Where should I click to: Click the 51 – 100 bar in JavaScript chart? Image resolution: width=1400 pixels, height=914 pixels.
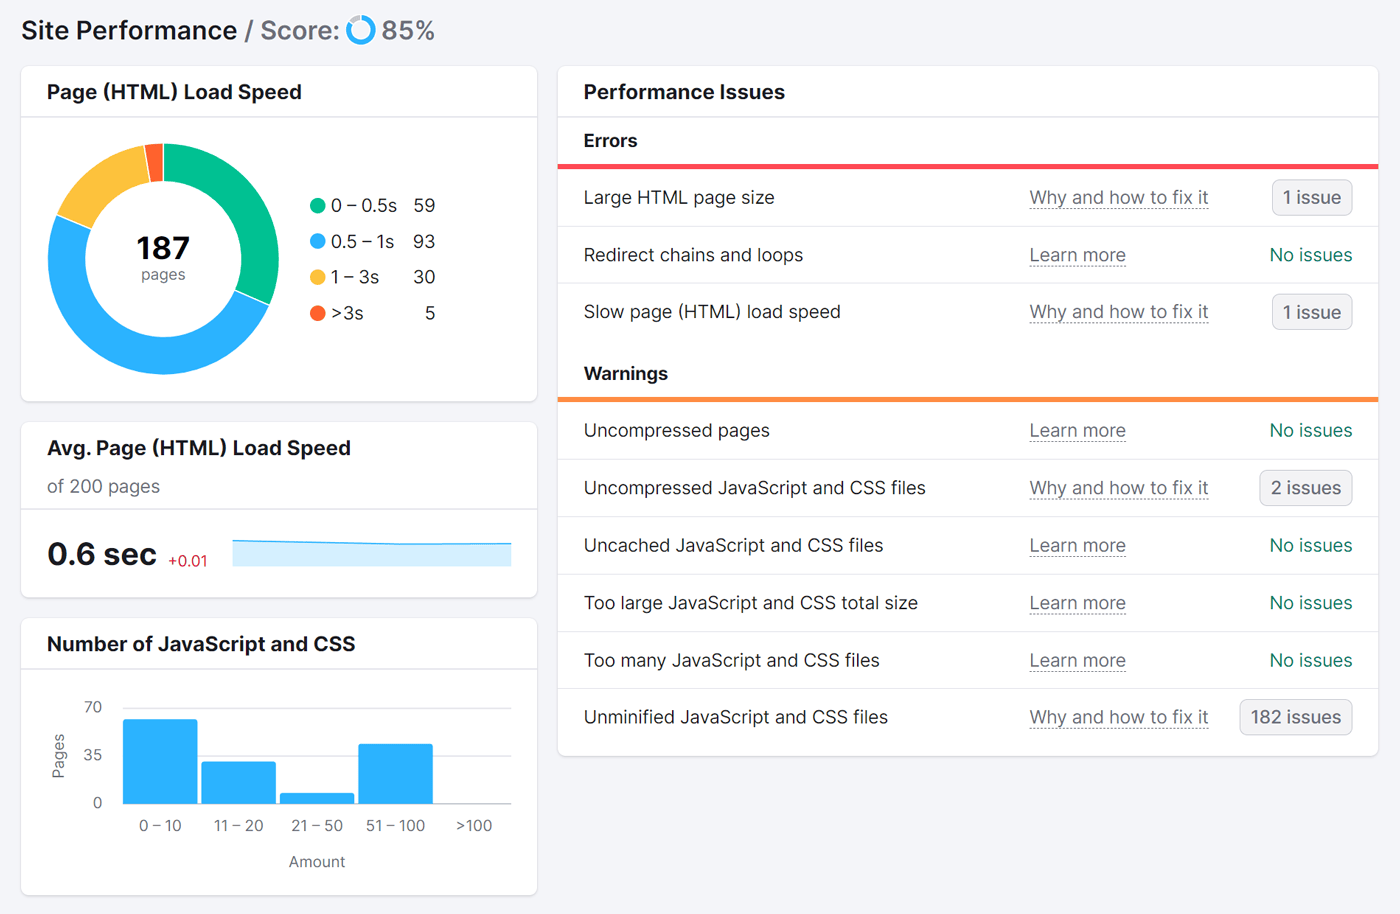pyautogui.click(x=395, y=774)
